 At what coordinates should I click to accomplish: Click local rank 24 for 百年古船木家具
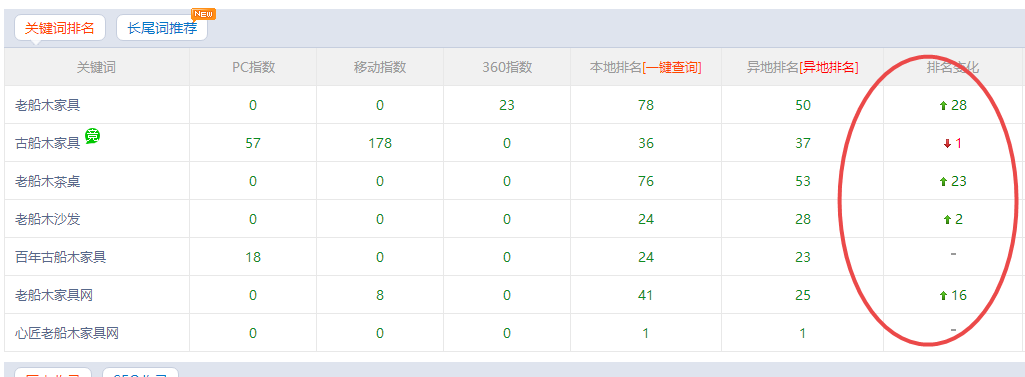click(646, 257)
